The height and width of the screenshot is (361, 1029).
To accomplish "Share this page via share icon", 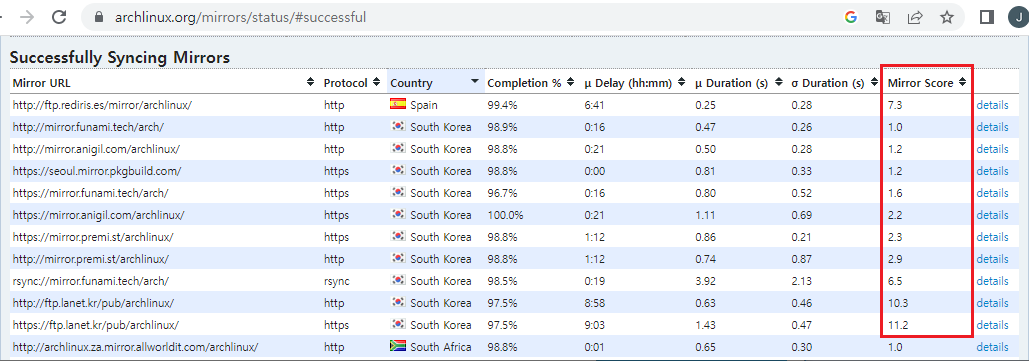I will point(914,17).
